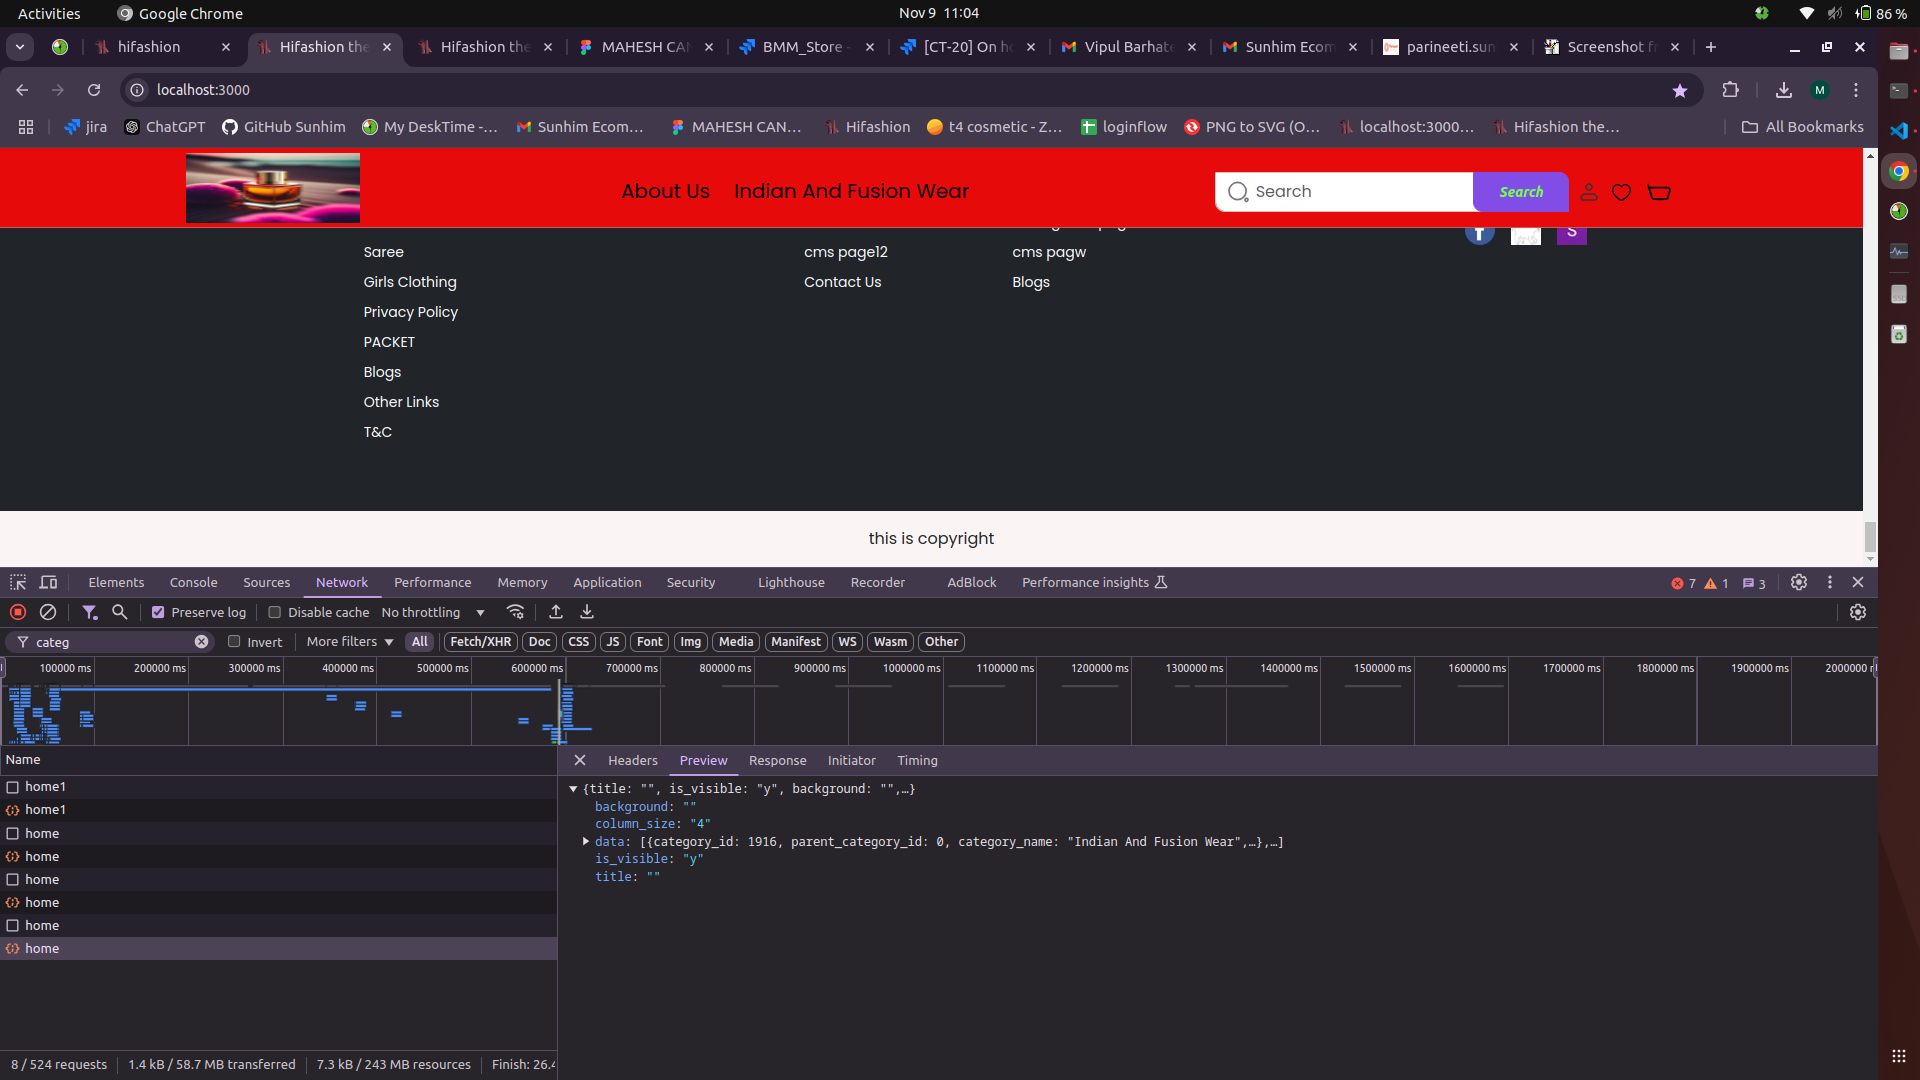
Task: Click the perfume logo thumbnail
Action: 273,188
